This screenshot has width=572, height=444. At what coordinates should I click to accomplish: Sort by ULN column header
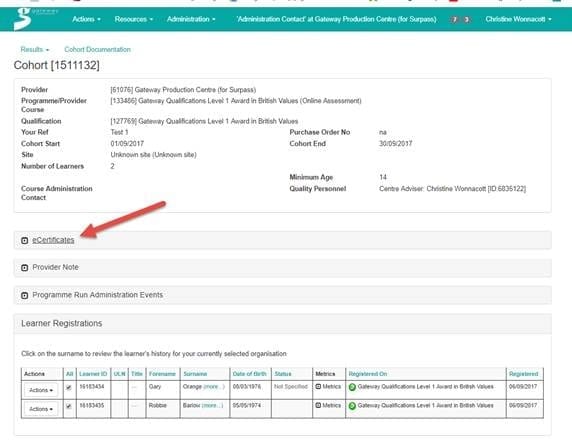pos(119,374)
